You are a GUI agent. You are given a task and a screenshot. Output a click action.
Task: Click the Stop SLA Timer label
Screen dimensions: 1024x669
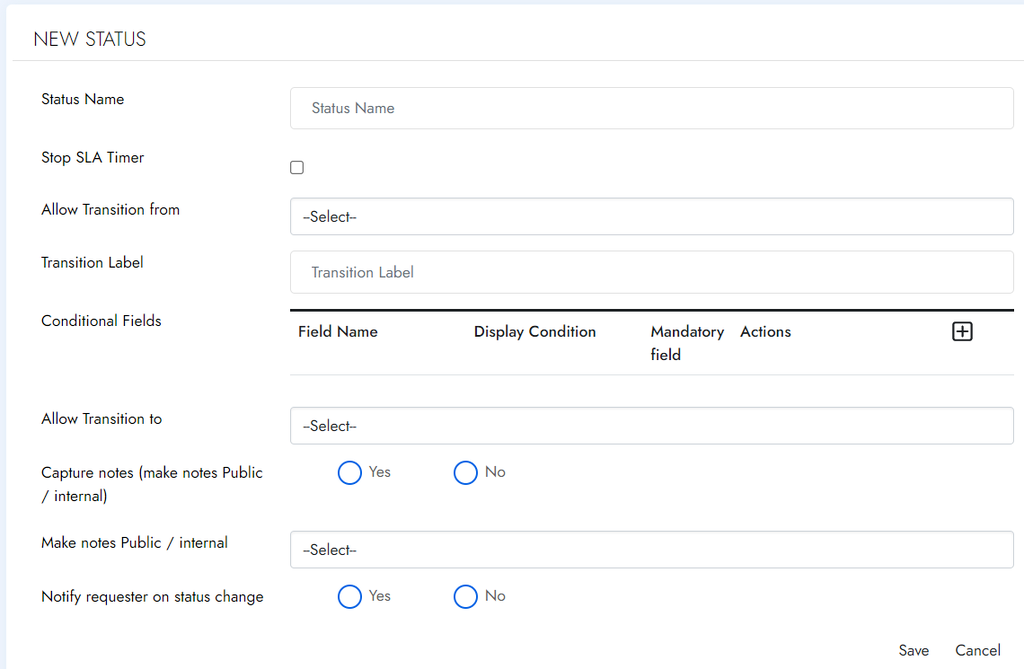coord(93,158)
